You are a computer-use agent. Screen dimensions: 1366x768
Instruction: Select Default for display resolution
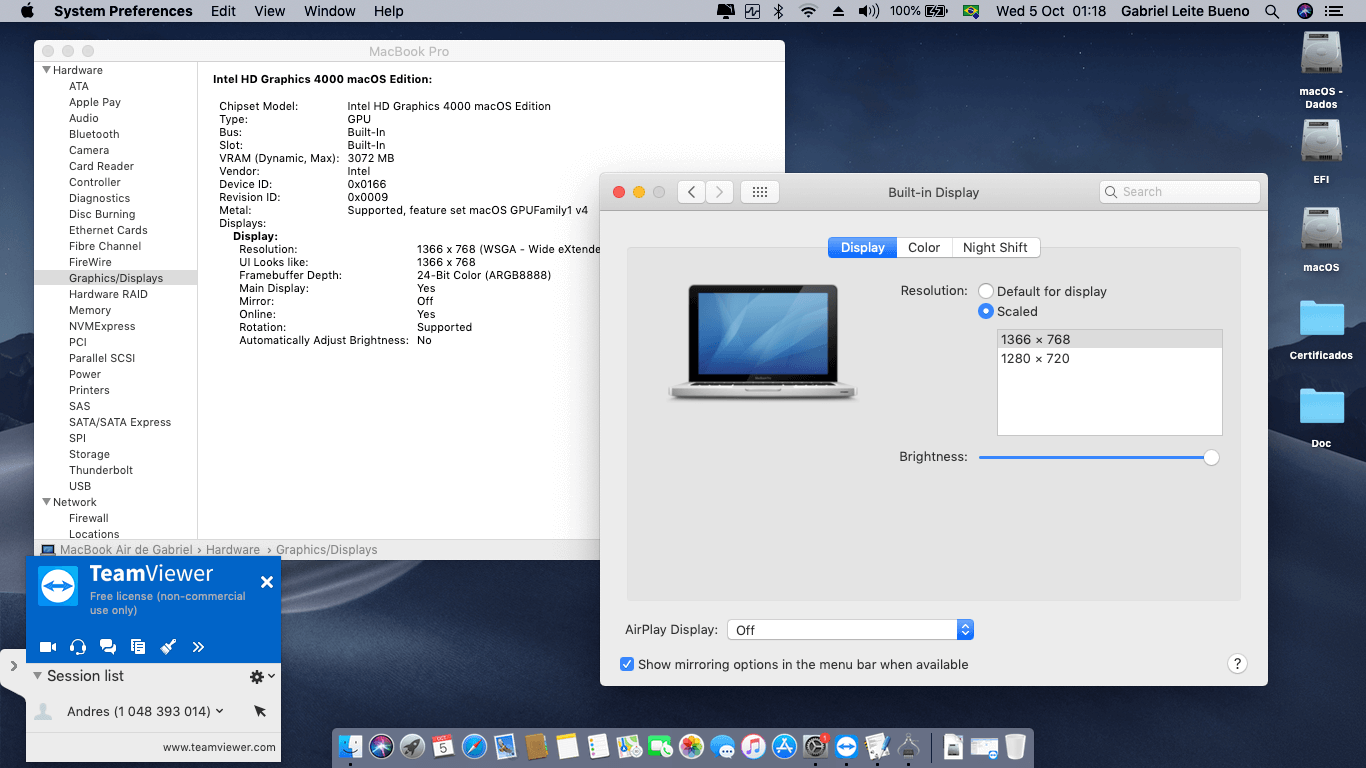pos(986,291)
